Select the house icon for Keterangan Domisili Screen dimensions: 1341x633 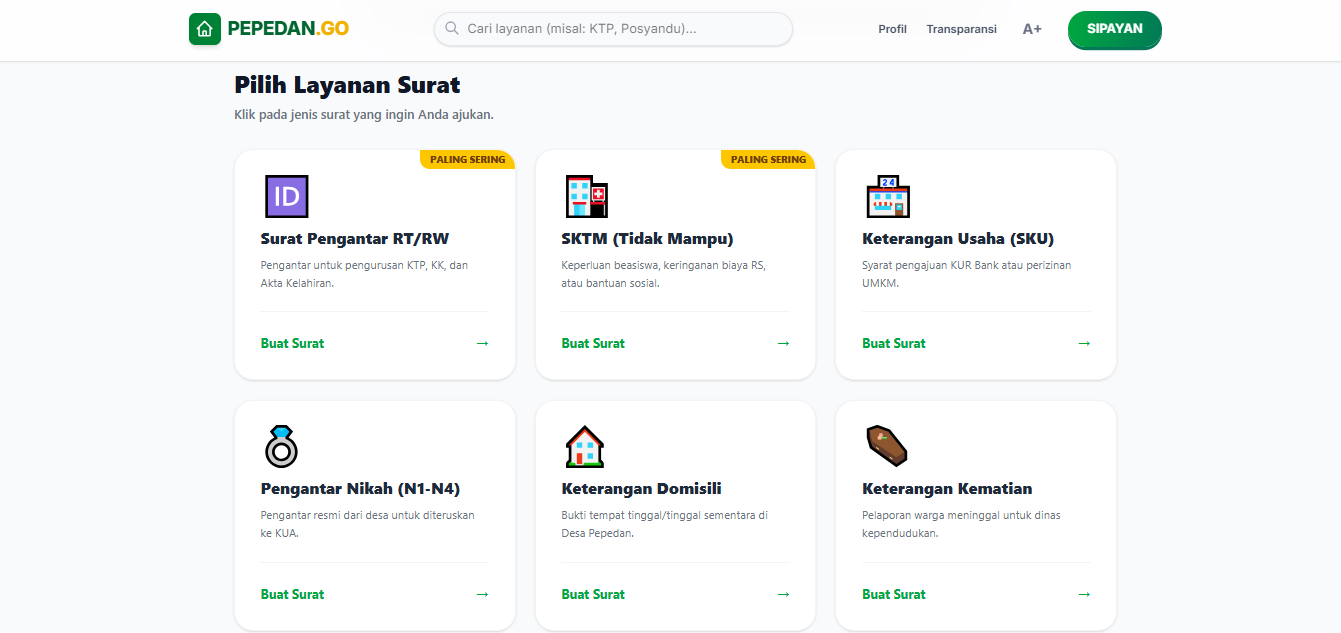pyautogui.click(x=585, y=446)
